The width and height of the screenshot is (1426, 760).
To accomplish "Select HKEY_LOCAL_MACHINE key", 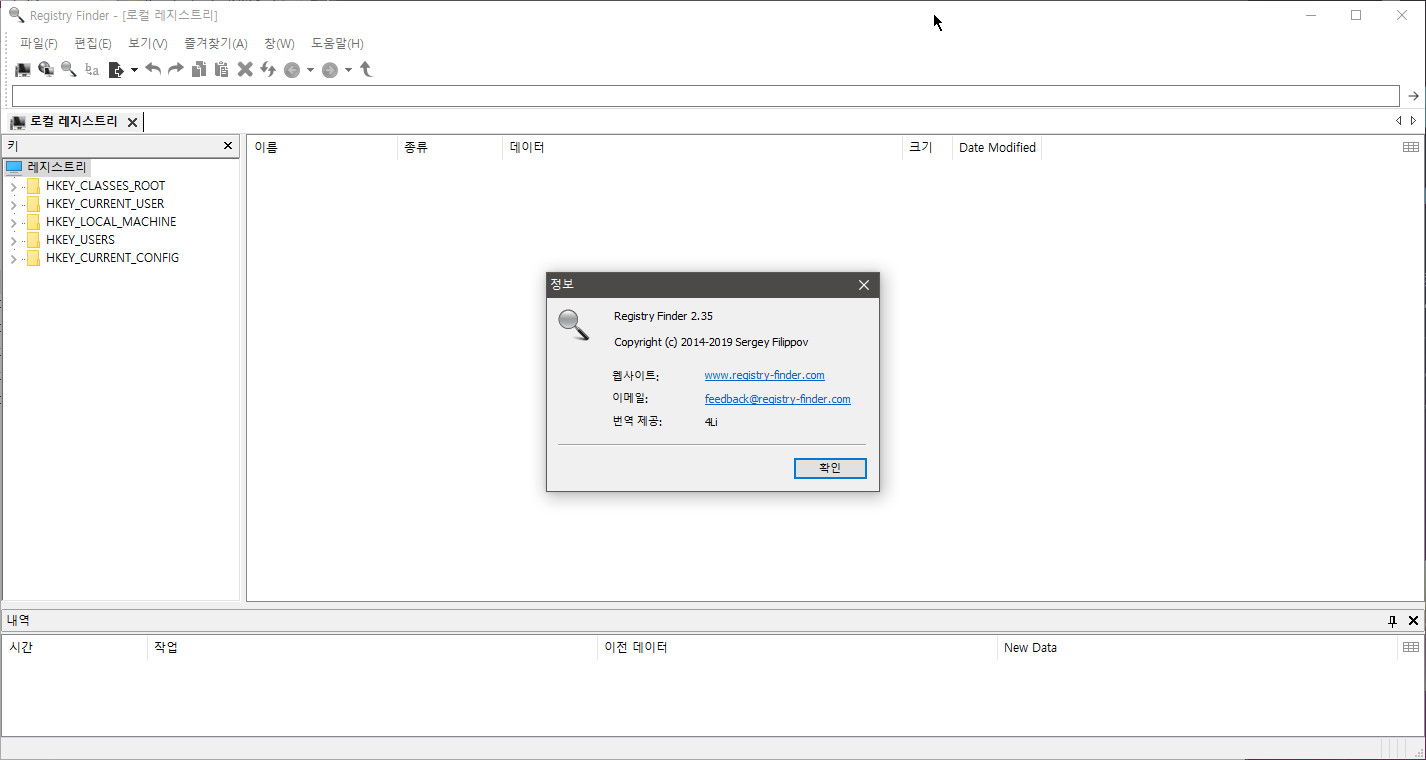I will click(111, 222).
